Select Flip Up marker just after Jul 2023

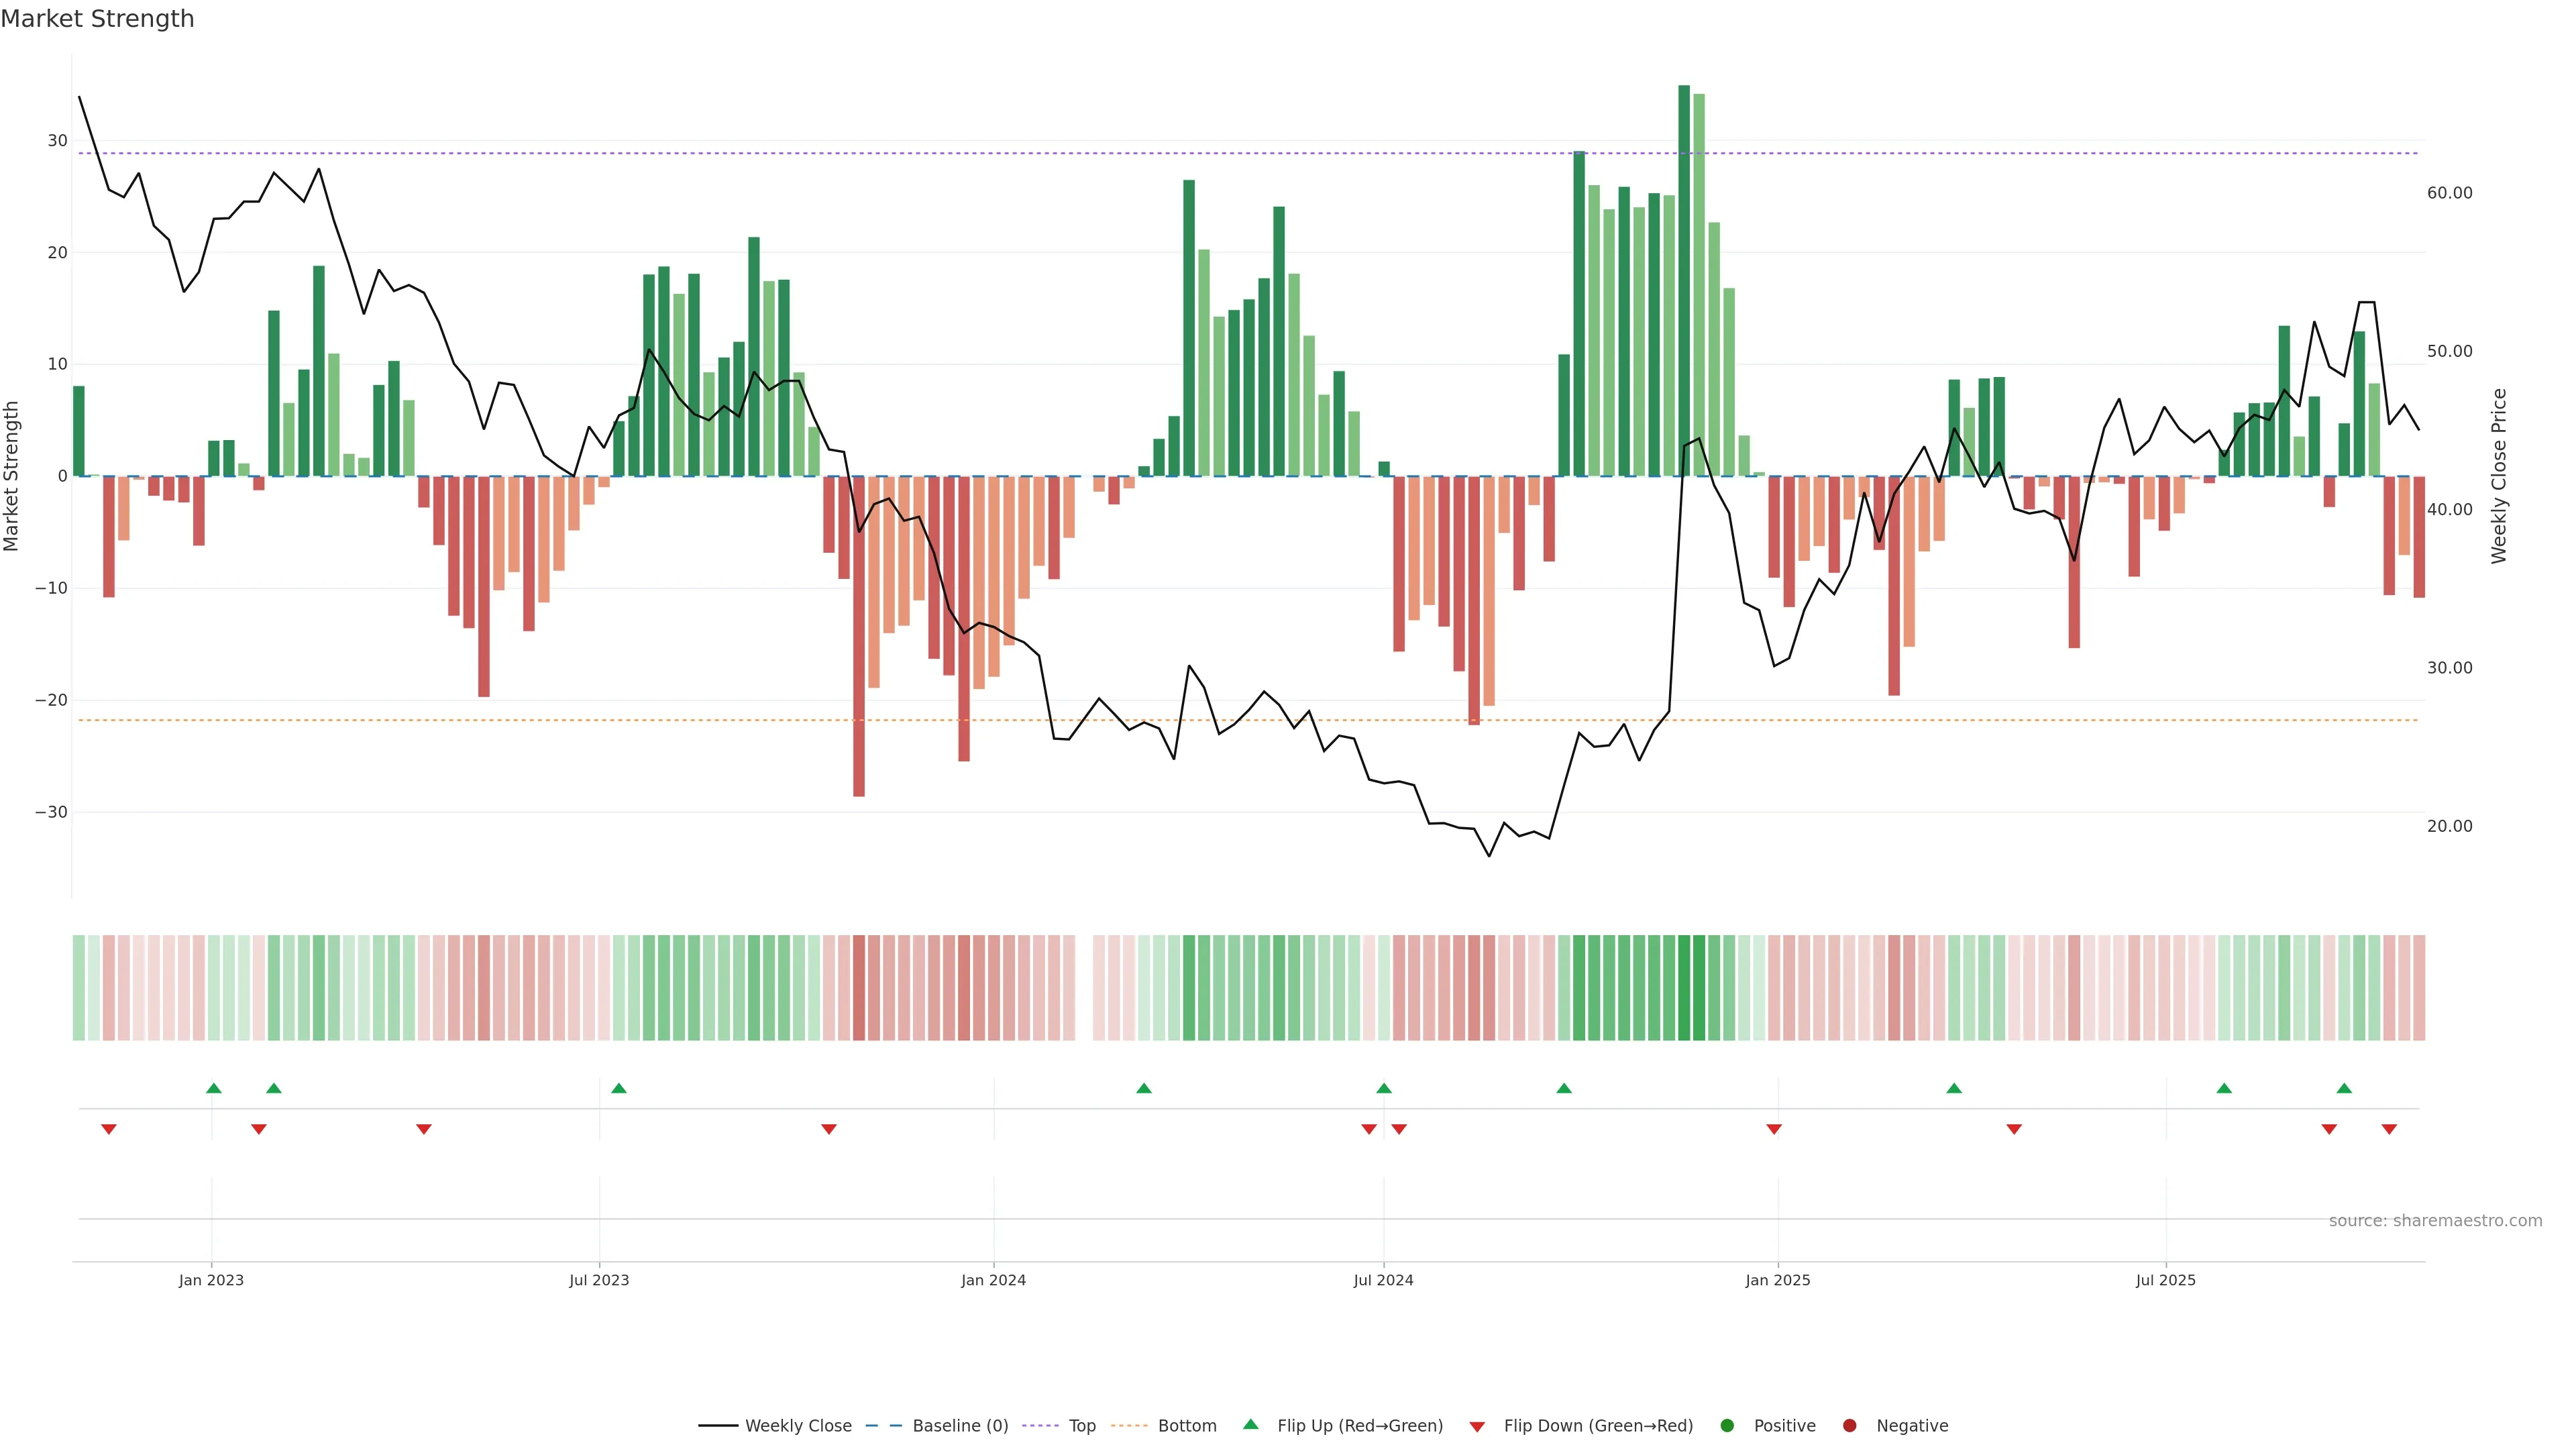pos(619,1088)
